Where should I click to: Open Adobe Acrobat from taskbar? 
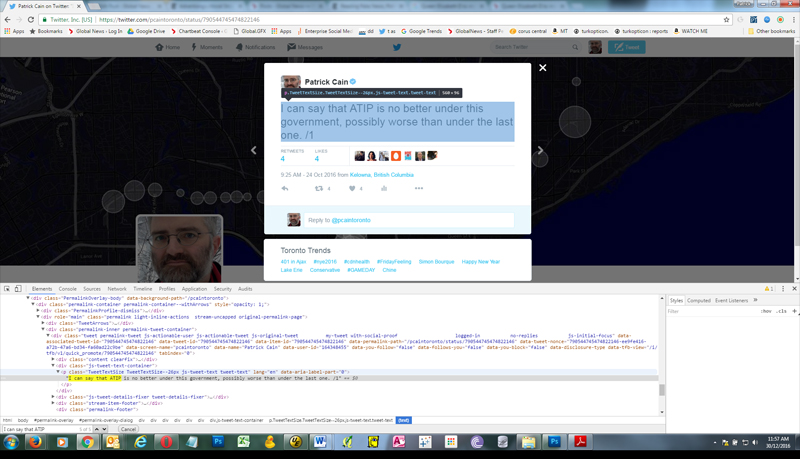(x=580, y=442)
